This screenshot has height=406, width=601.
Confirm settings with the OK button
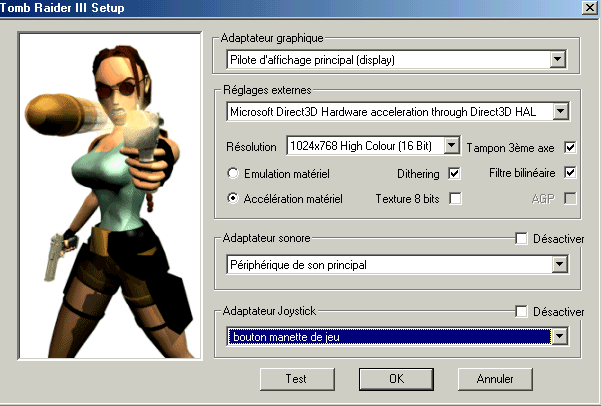tap(396, 379)
